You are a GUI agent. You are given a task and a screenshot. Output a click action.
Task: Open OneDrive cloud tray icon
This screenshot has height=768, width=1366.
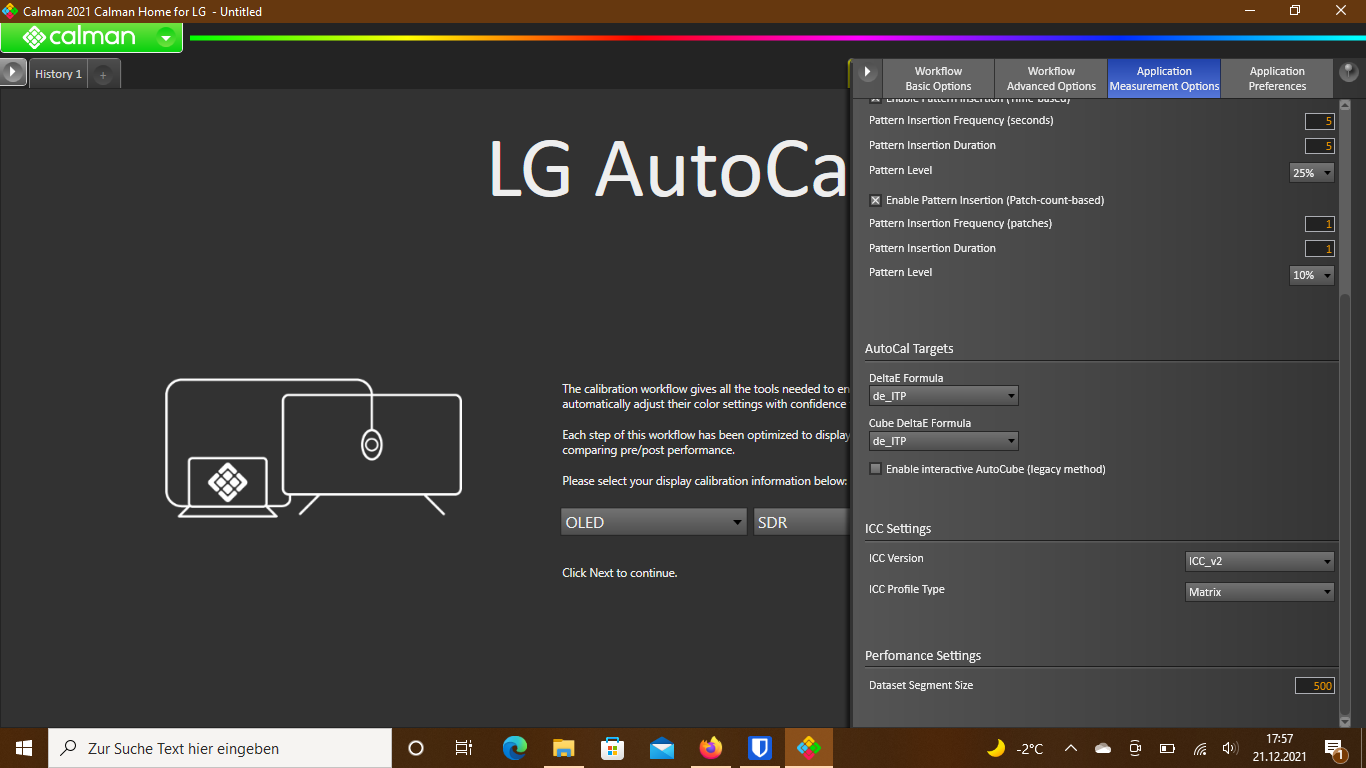pyautogui.click(x=1103, y=748)
